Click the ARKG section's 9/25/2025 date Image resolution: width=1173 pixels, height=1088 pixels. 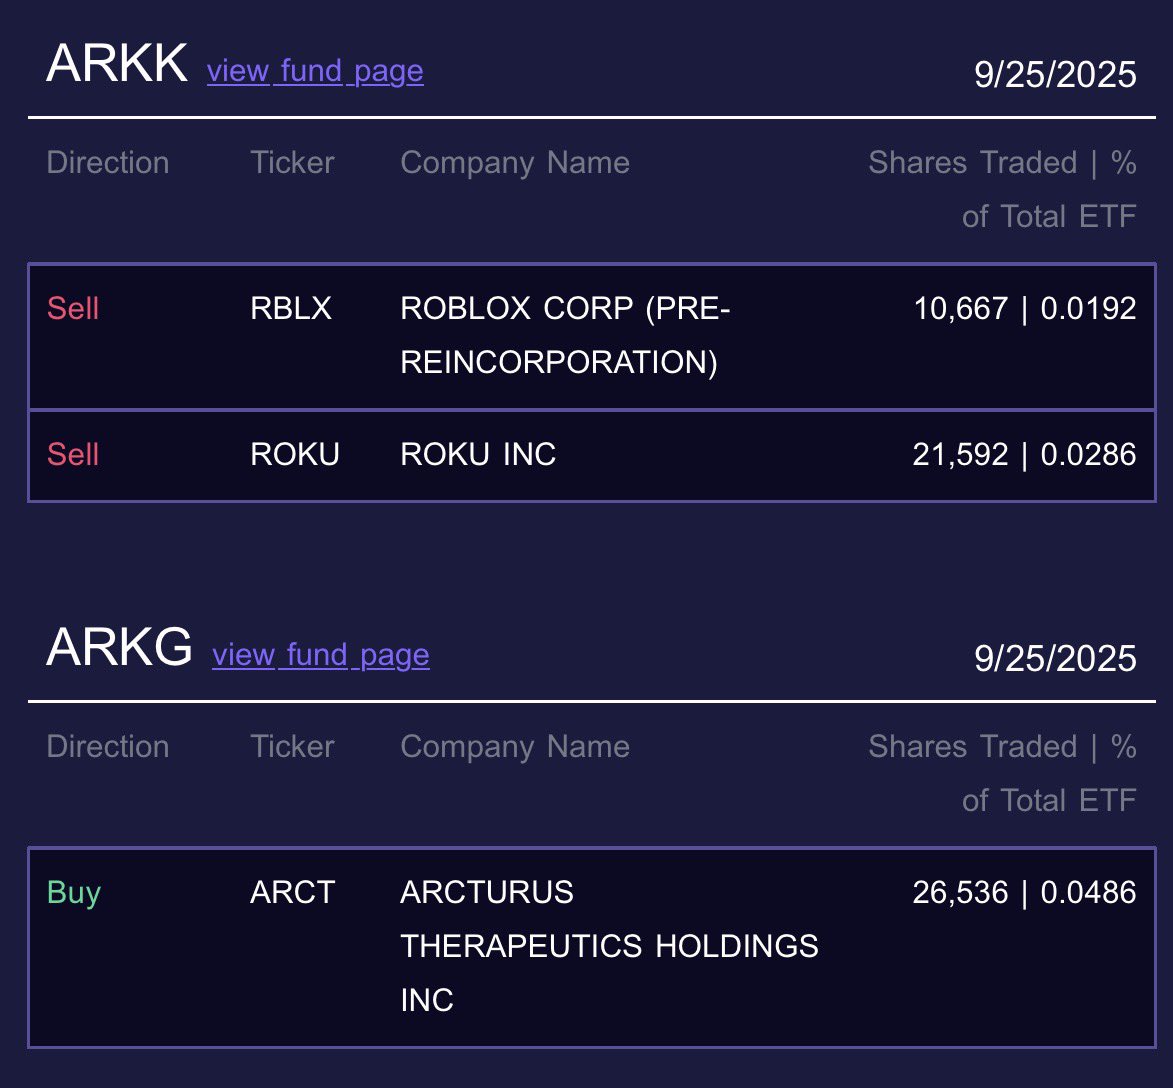(x=1055, y=659)
